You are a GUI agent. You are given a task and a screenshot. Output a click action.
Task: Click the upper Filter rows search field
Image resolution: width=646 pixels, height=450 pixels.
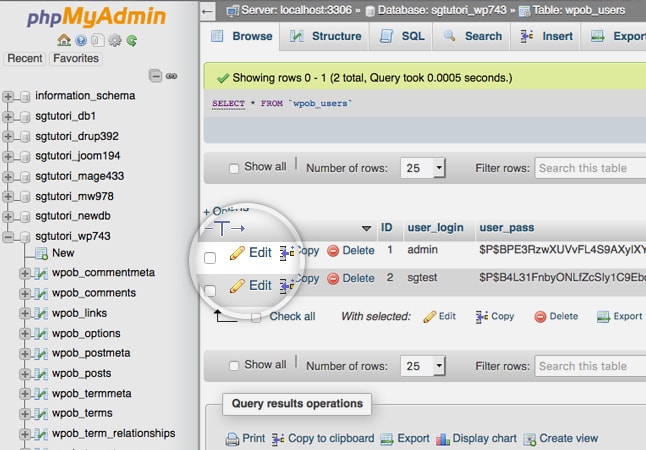tap(590, 168)
